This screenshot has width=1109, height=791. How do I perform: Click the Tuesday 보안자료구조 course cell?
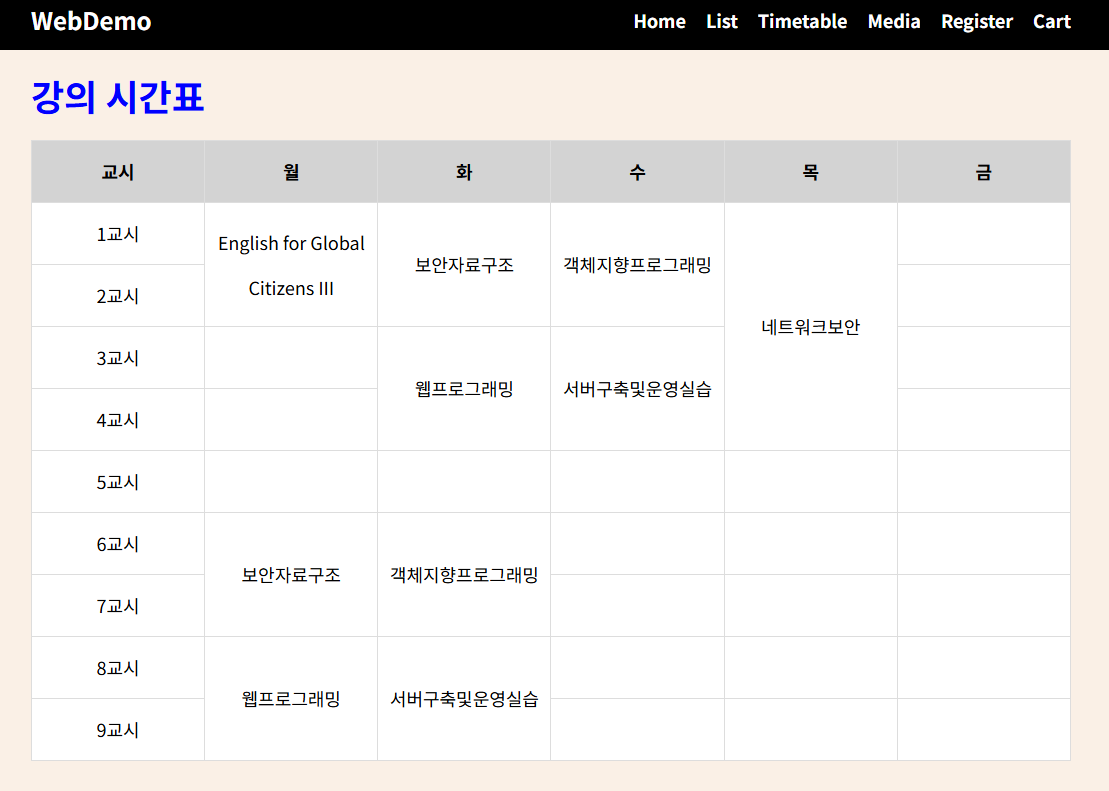(463, 265)
